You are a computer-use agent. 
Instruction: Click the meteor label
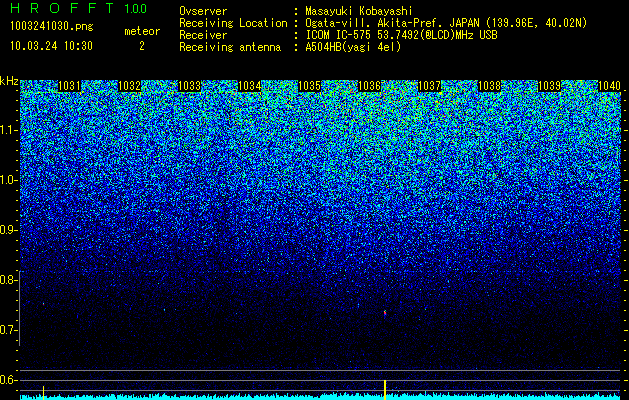[142, 31]
